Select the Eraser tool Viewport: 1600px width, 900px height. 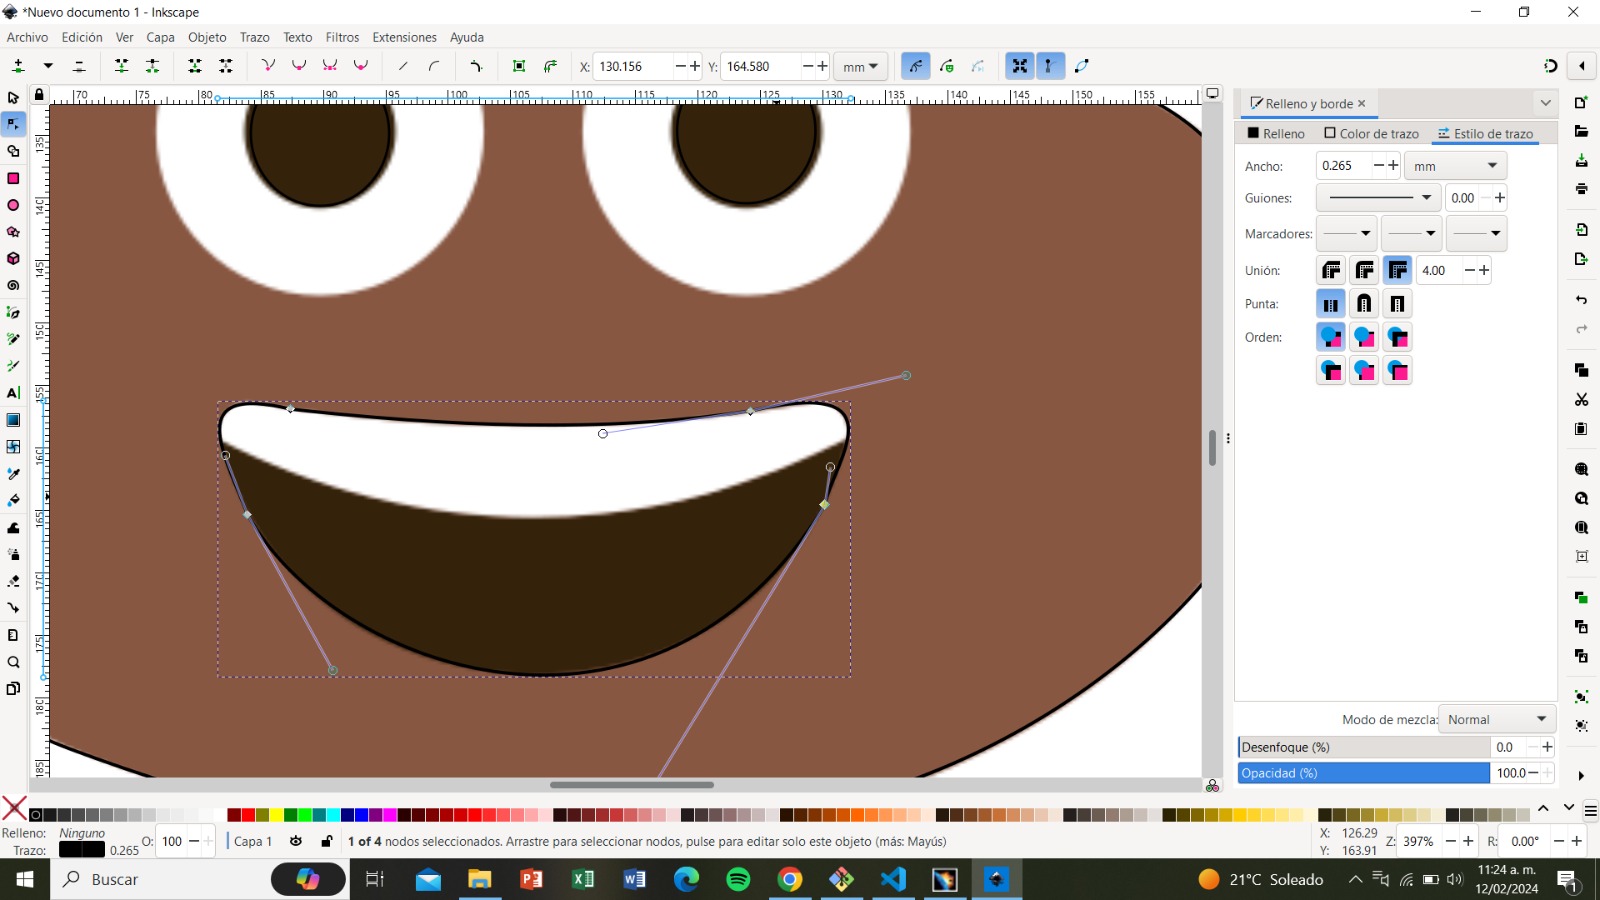pos(13,581)
